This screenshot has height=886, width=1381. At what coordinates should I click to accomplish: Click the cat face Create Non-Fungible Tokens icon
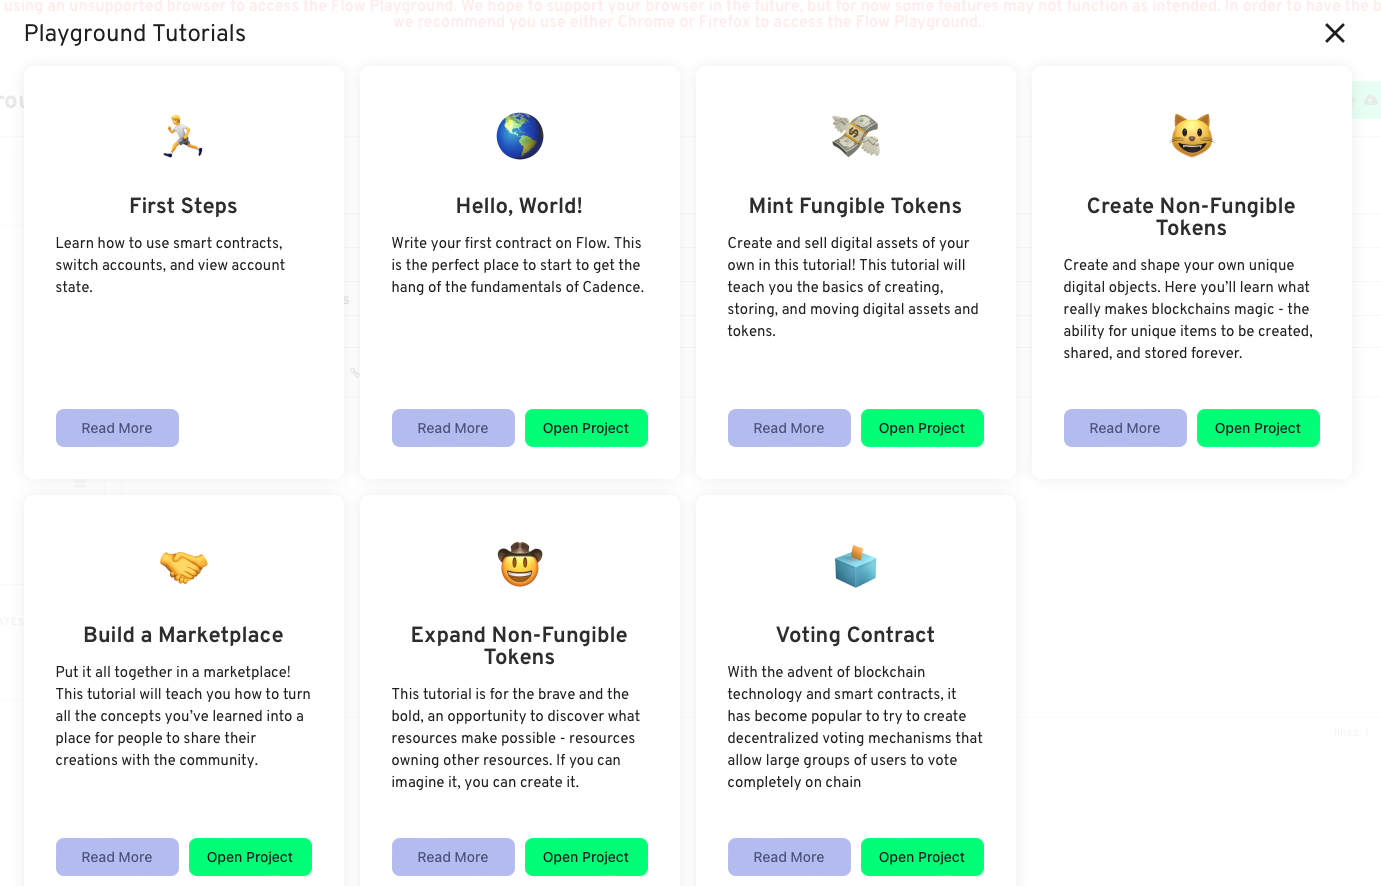click(1191, 136)
